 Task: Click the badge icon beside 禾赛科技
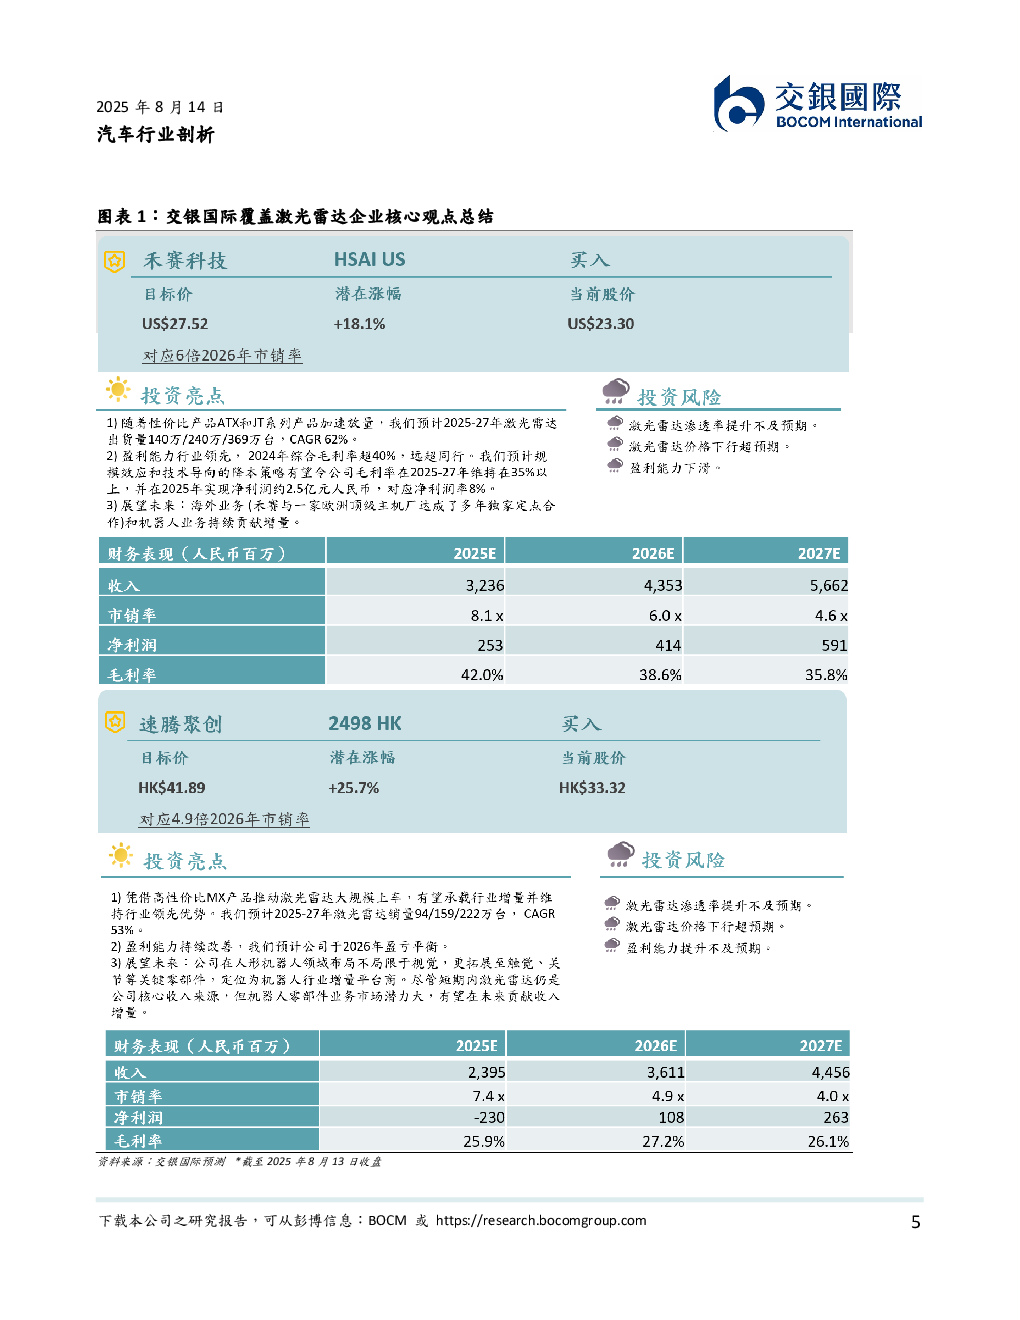(115, 261)
